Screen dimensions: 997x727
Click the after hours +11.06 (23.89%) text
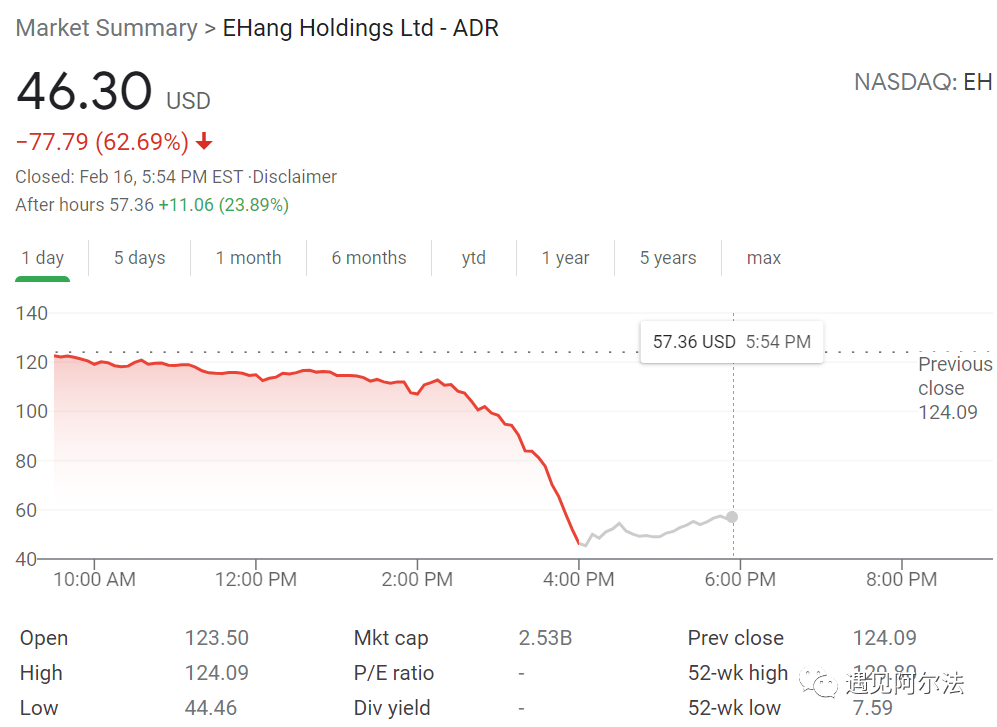pyautogui.click(x=224, y=205)
